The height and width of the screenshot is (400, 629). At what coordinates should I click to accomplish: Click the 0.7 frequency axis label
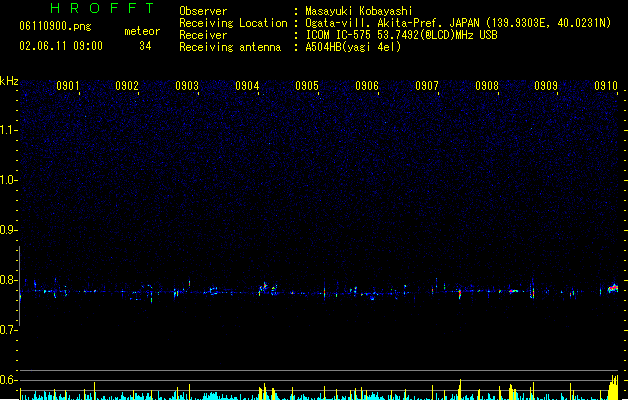[x=8, y=330]
